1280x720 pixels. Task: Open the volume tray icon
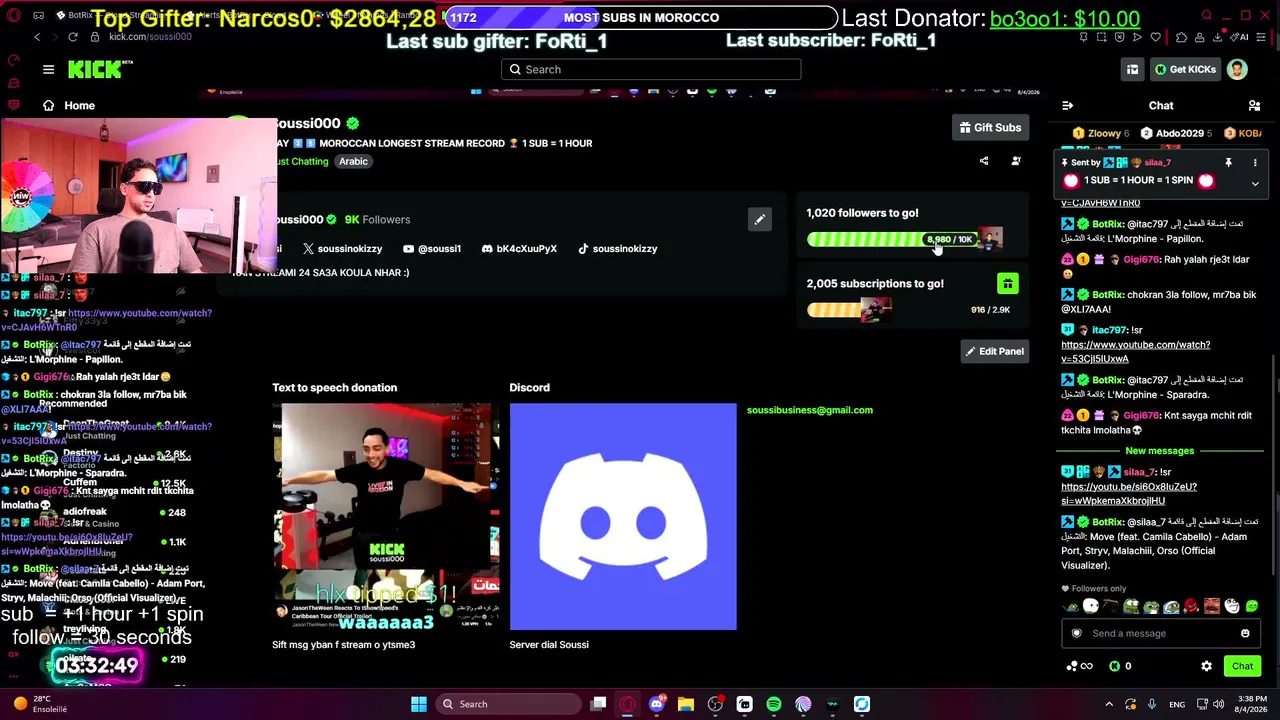pyautogui.click(x=1216, y=704)
